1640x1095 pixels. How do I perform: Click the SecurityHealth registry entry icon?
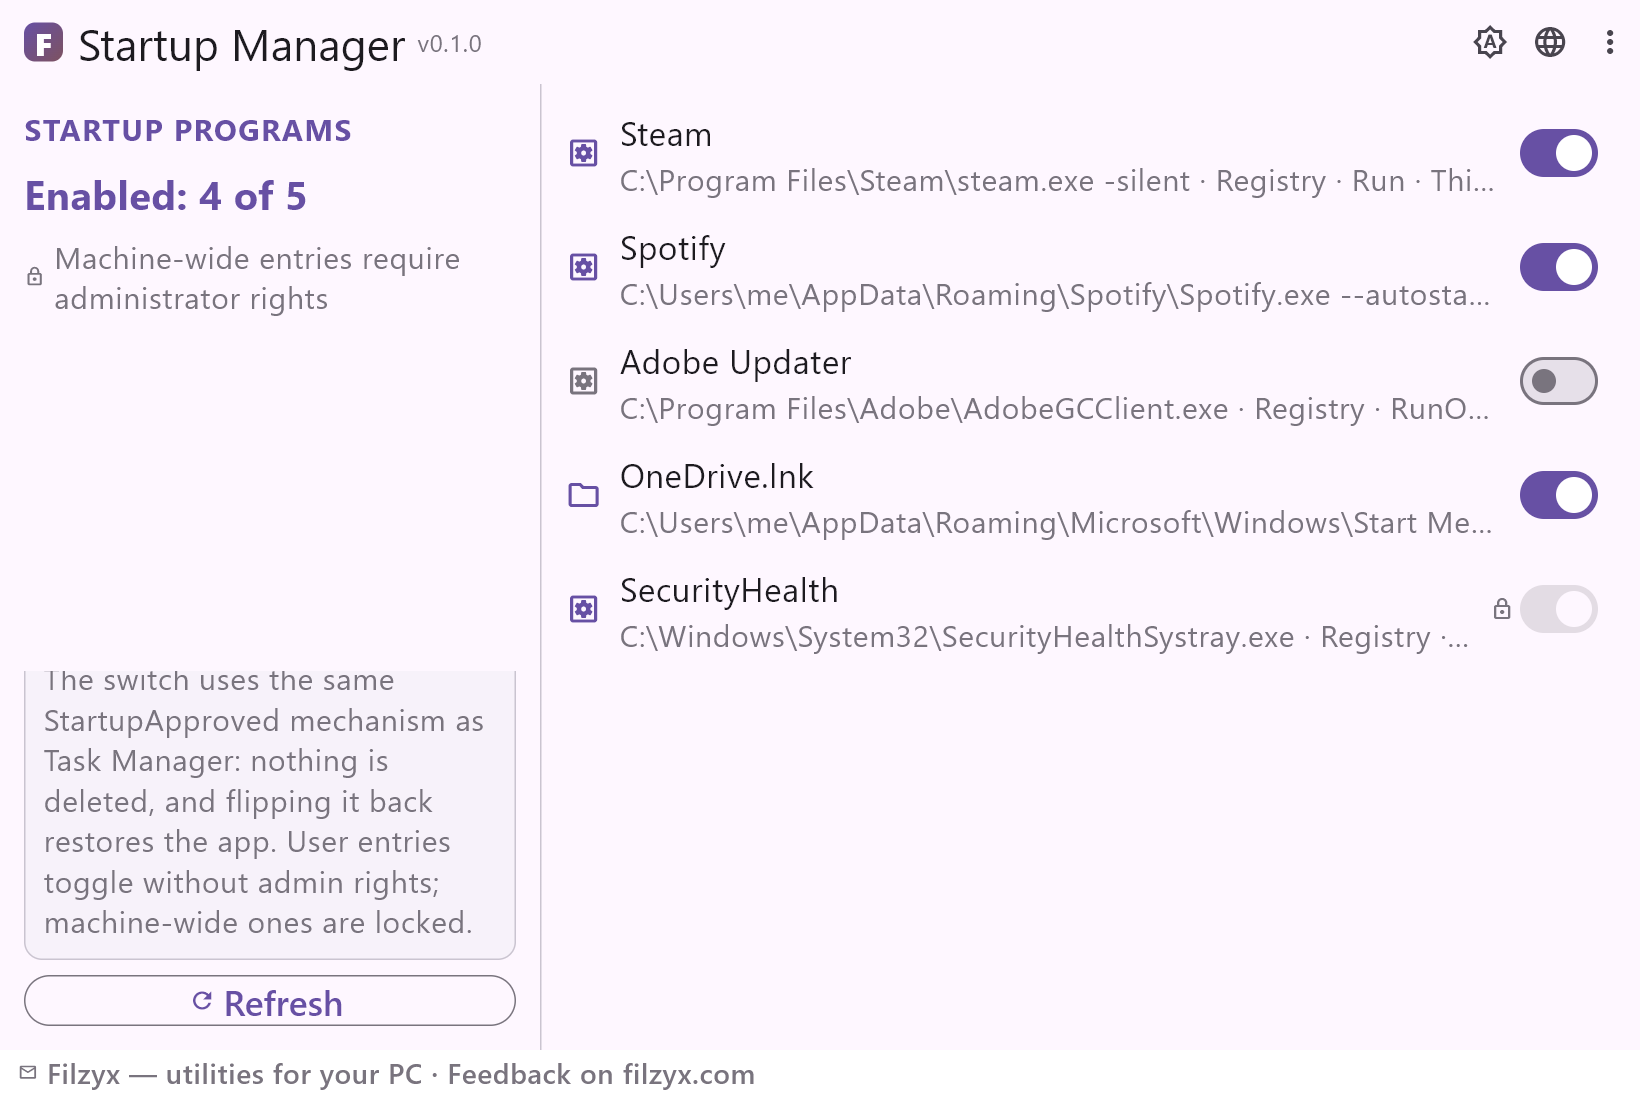click(x=584, y=609)
